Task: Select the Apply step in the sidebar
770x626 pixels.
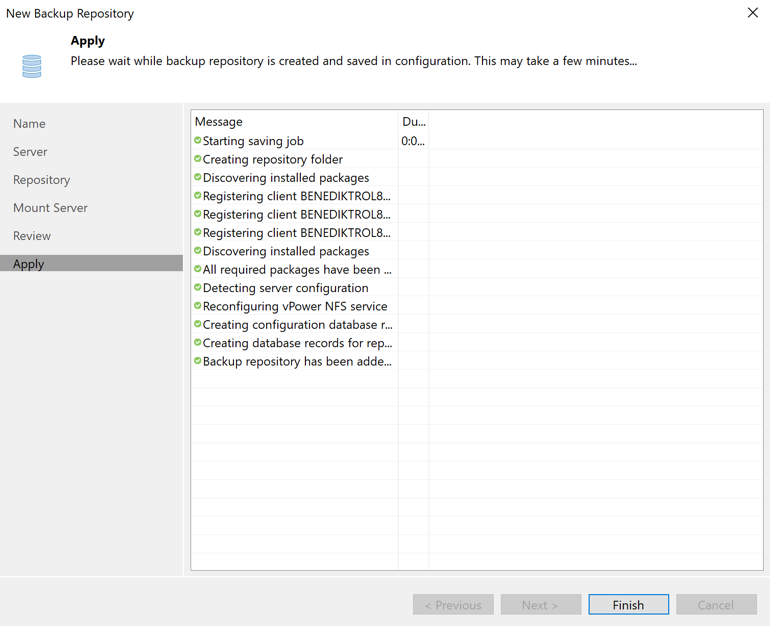Action: pos(29,264)
